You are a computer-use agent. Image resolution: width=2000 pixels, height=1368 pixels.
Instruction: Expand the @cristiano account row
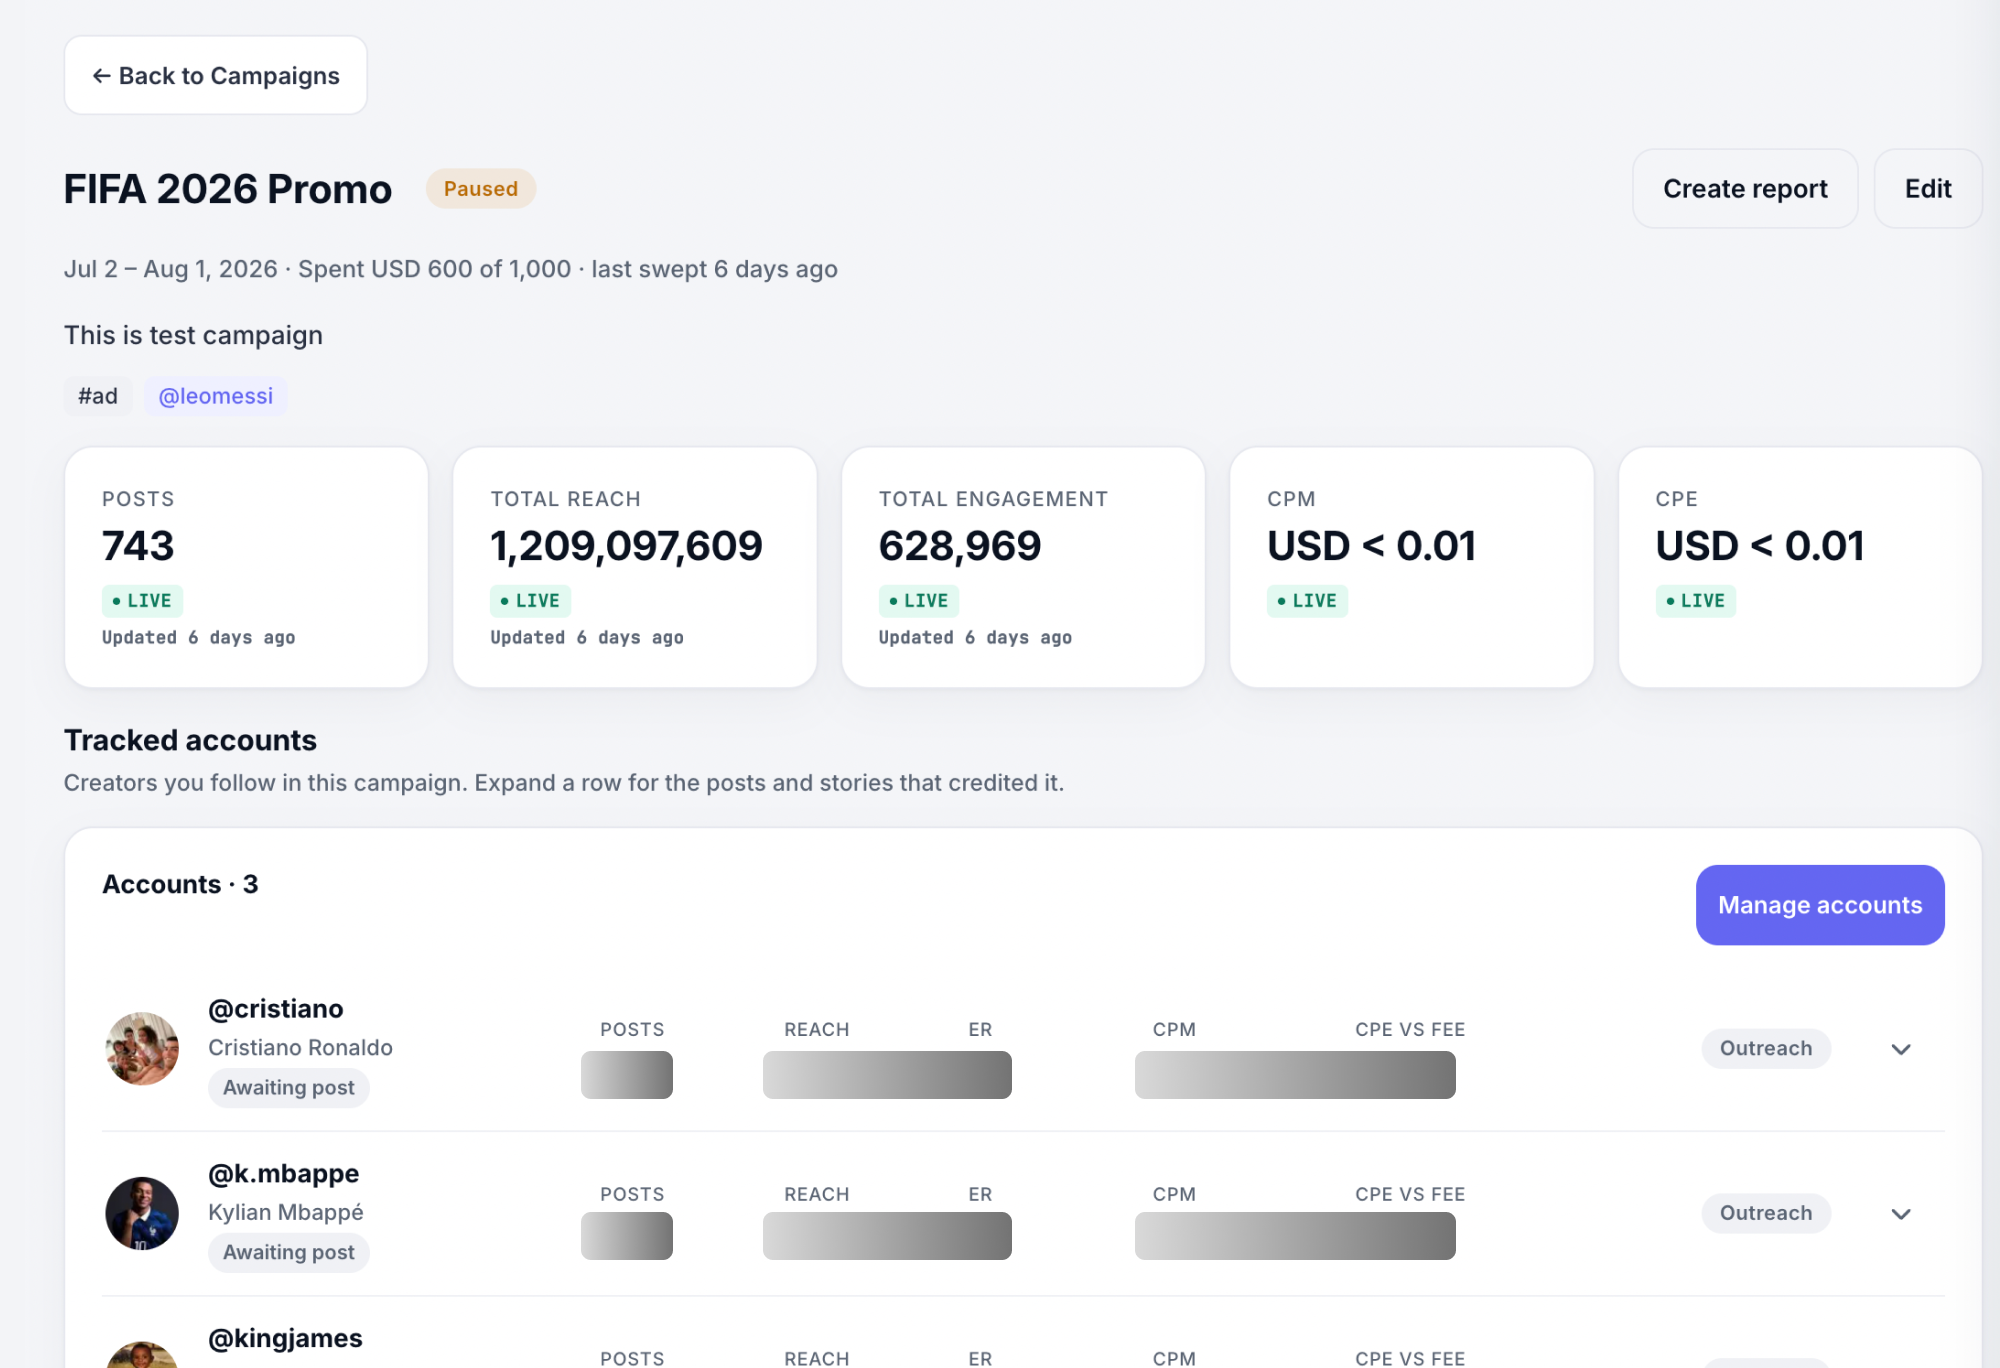tap(1901, 1049)
